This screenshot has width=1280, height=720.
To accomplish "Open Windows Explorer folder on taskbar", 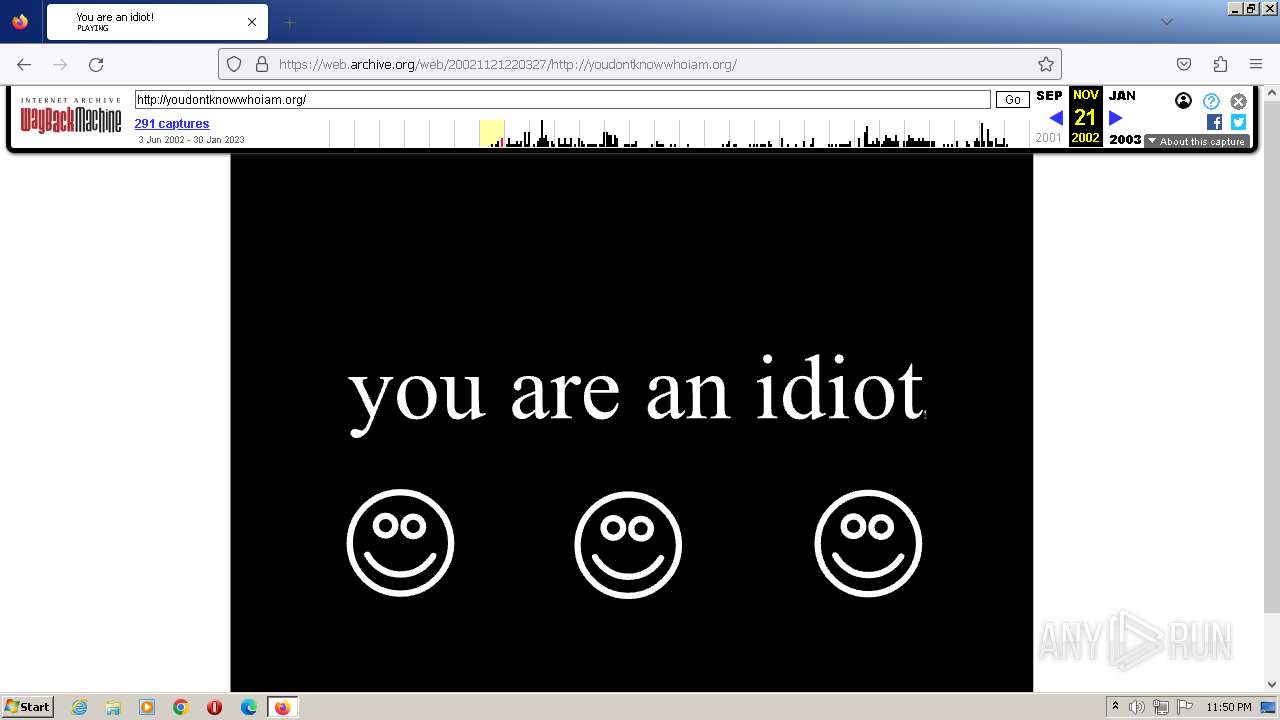I will (x=113, y=707).
